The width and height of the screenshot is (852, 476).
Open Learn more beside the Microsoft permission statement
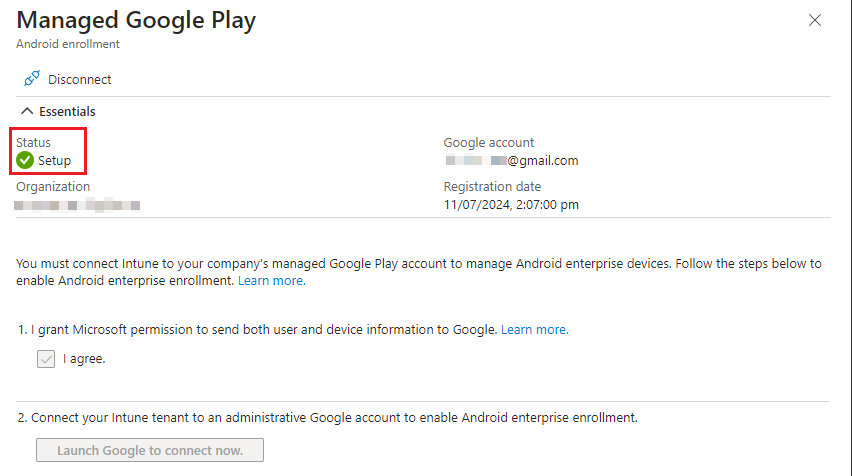534,329
